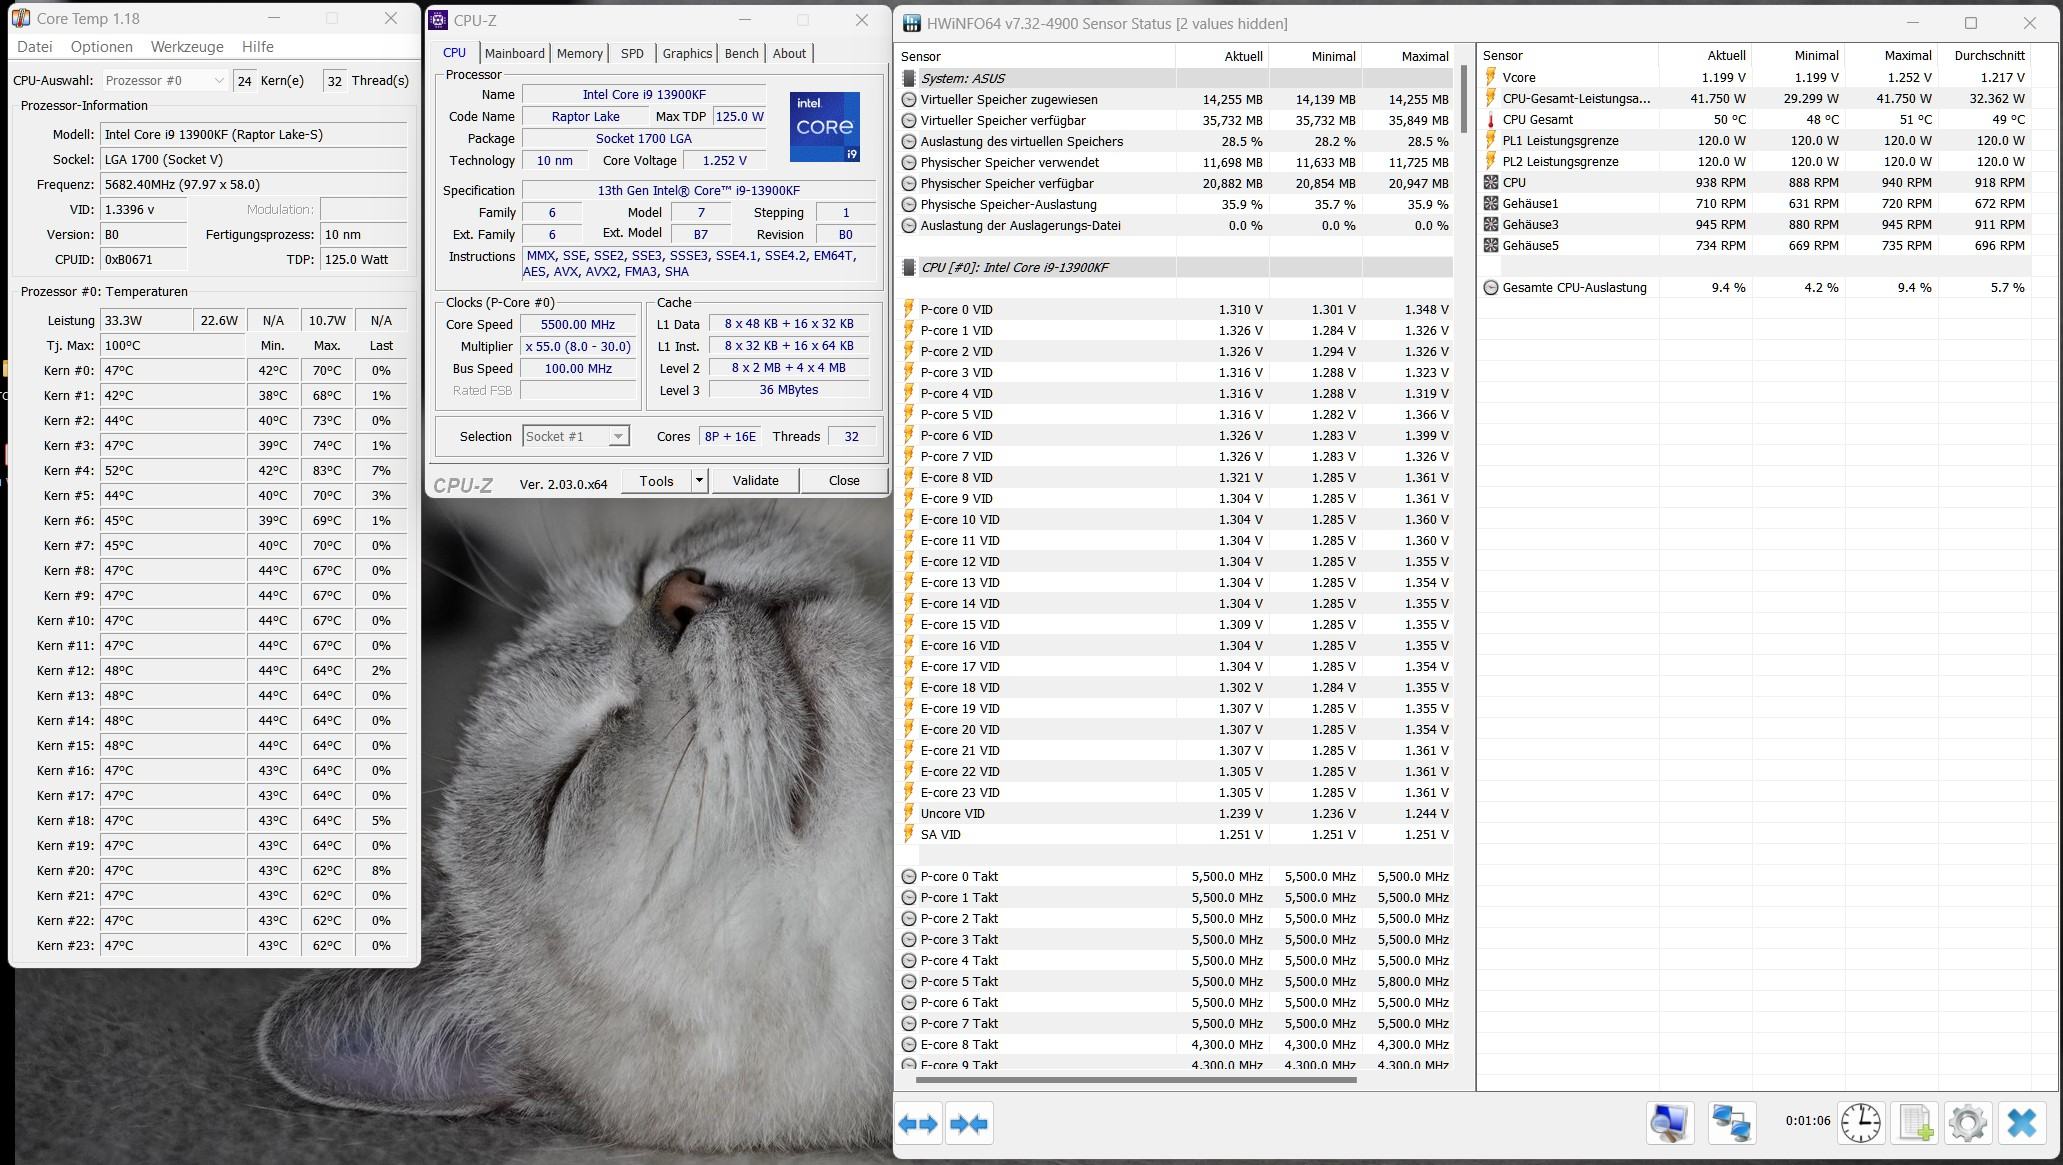The width and height of the screenshot is (2063, 1165).
Task: Click P-core 0 Takt clock icon
Action: point(909,876)
